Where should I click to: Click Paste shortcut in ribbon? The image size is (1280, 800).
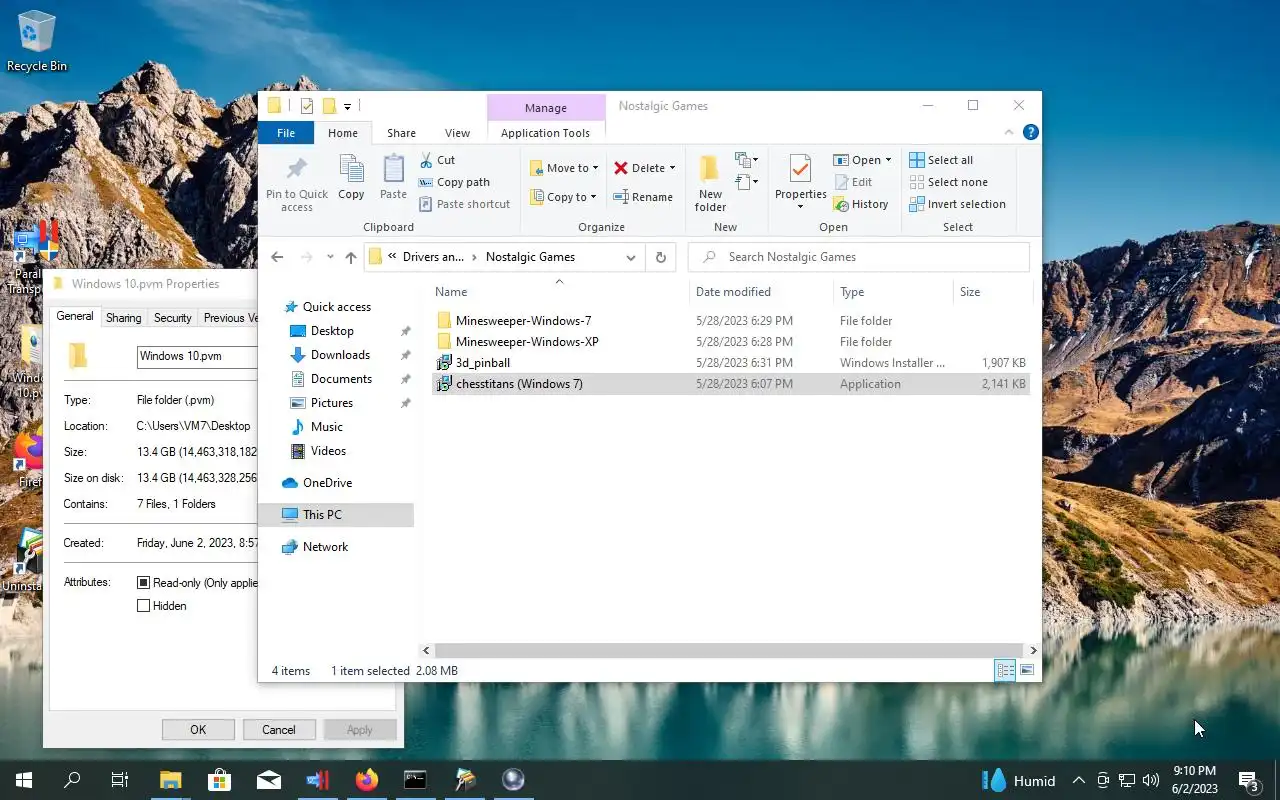pyautogui.click(x=464, y=204)
